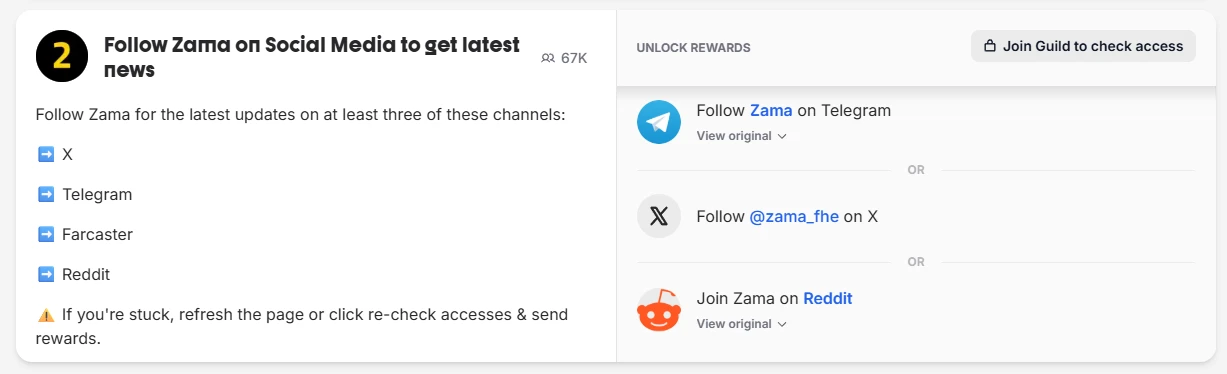Click the yellow number 2 badge

[x=62, y=57]
